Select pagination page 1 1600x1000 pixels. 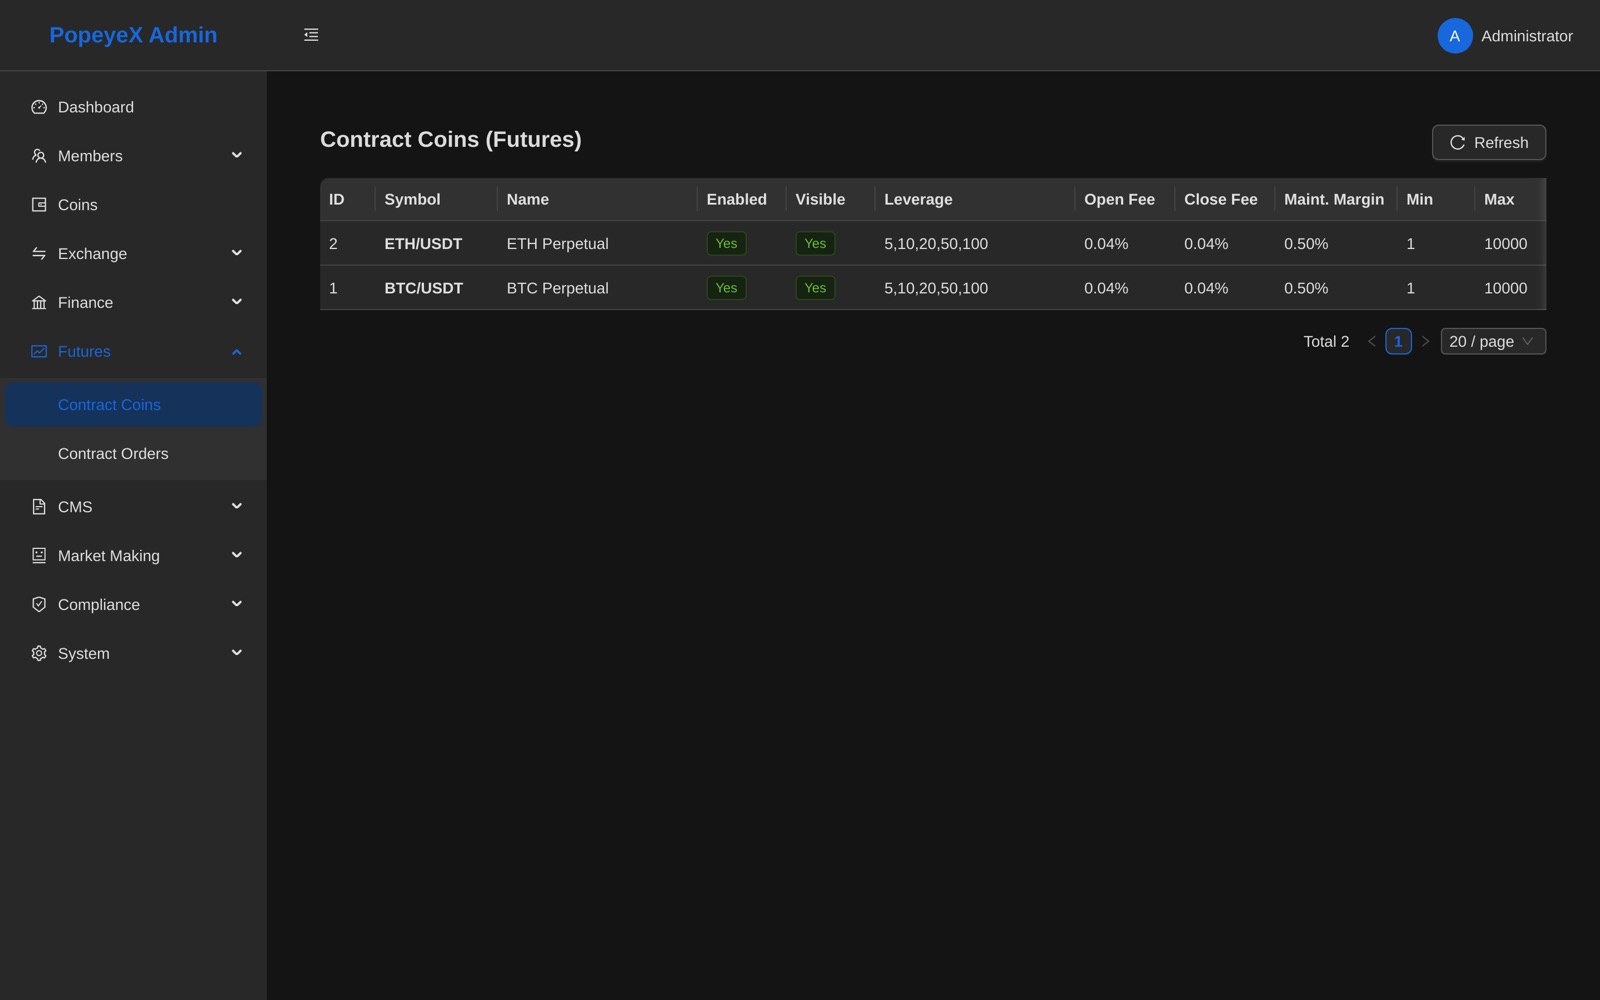(x=1398, y=342)
